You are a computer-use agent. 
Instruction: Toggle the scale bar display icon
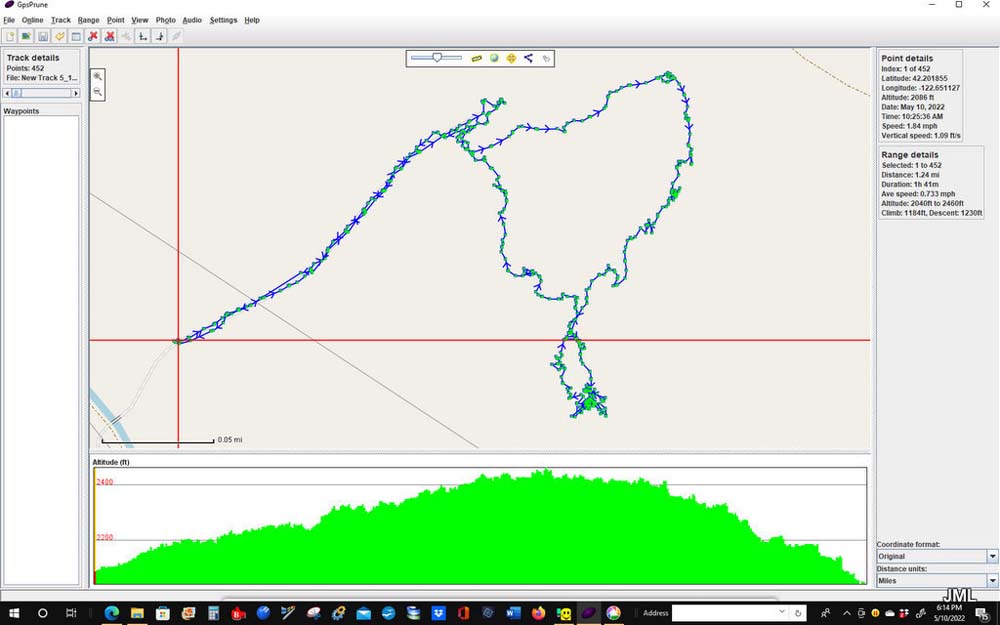coord(477,58)
